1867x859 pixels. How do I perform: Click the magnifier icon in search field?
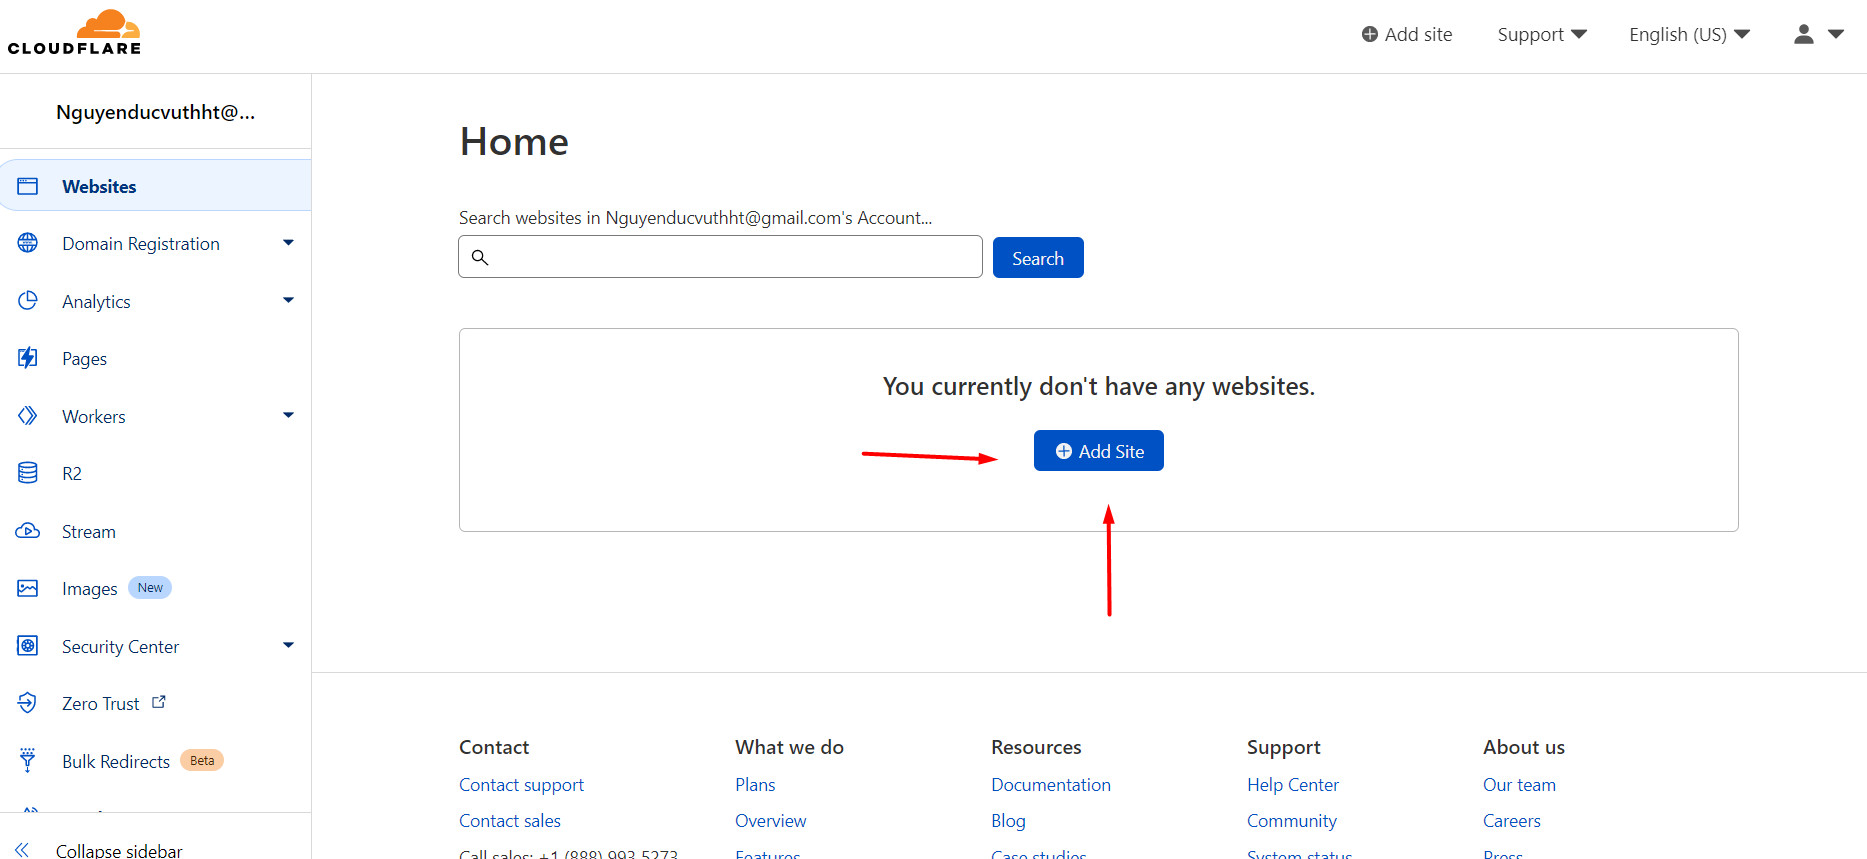click(480, 257)
